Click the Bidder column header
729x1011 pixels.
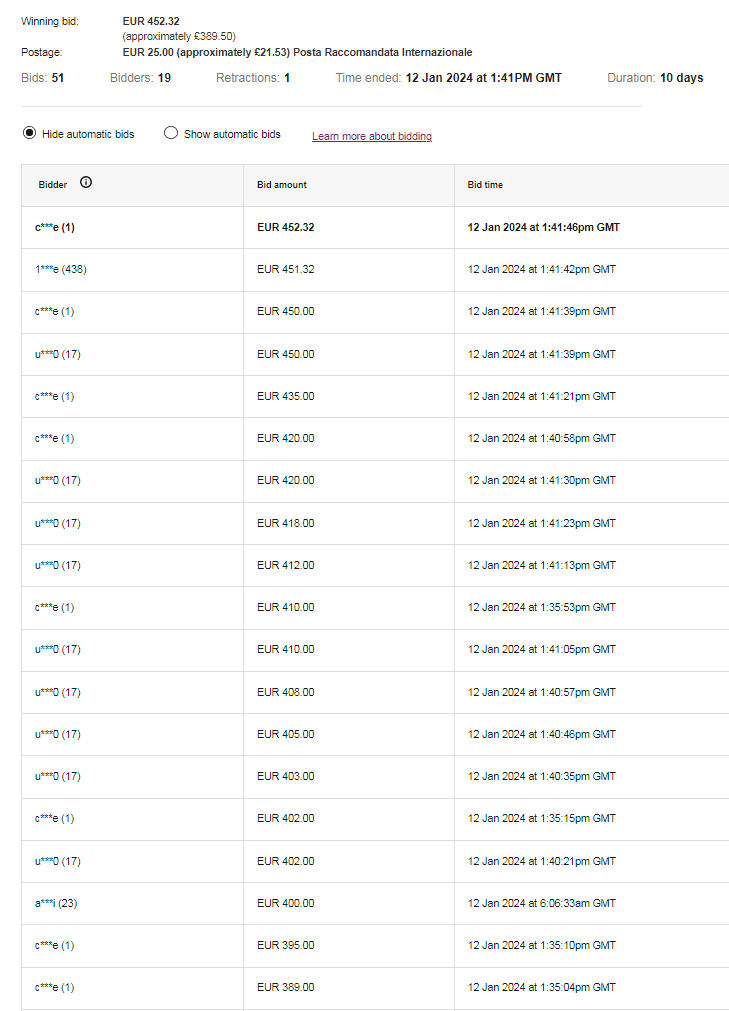coord(53,185)
